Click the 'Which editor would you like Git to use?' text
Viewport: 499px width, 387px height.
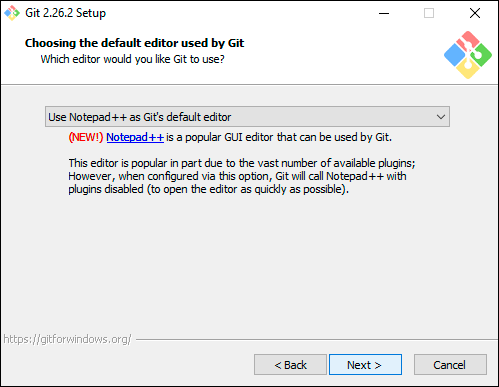click(132, 59)
